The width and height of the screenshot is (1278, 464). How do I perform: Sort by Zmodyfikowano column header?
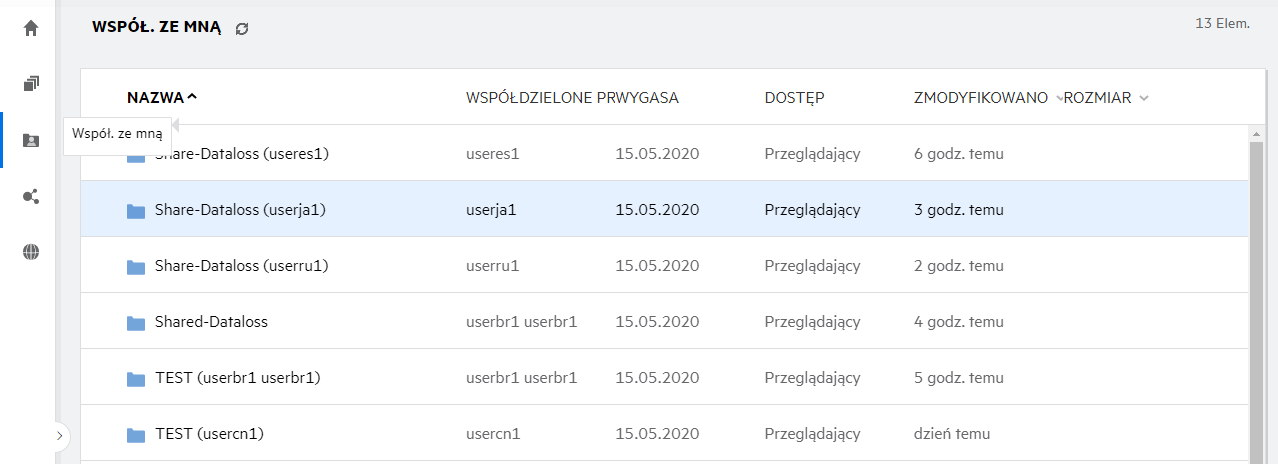point(980,98)
